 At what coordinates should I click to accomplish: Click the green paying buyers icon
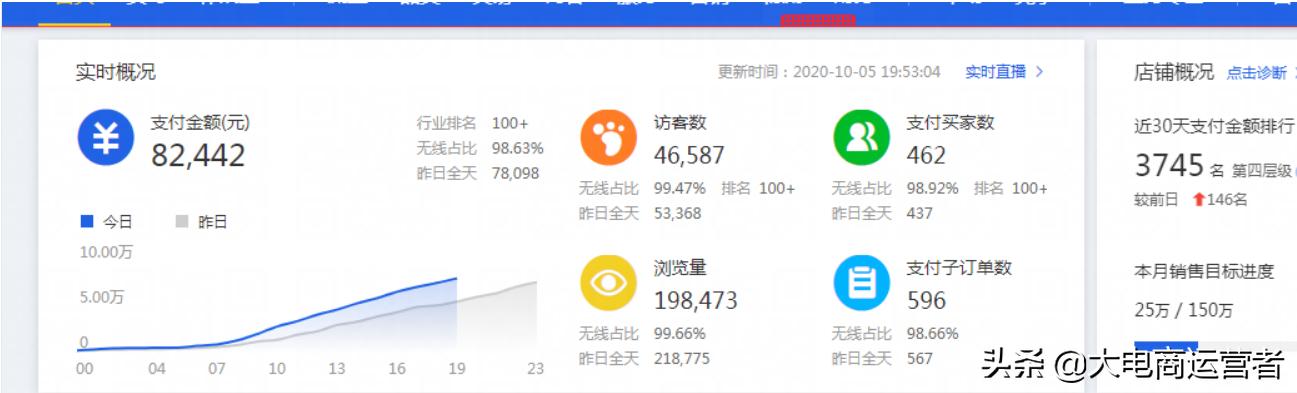[861, 138]
